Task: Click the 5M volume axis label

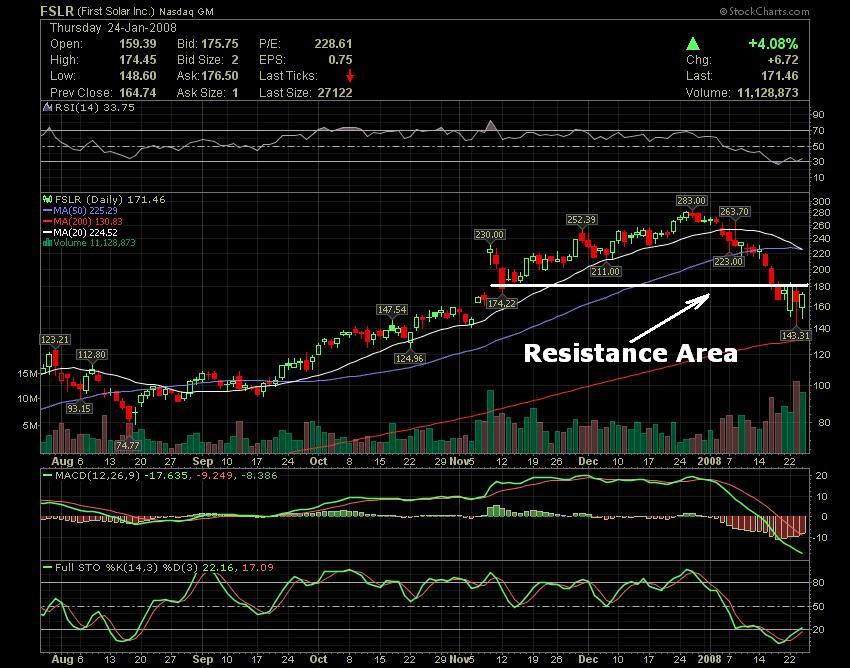Action: tap(30, 426)
